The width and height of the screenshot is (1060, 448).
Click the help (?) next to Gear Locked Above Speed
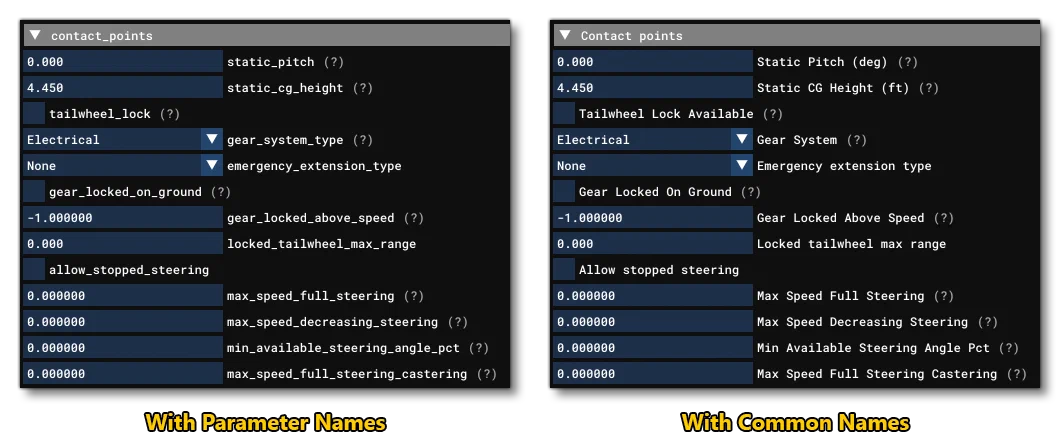pyautogui.click(x=944, y=218)
